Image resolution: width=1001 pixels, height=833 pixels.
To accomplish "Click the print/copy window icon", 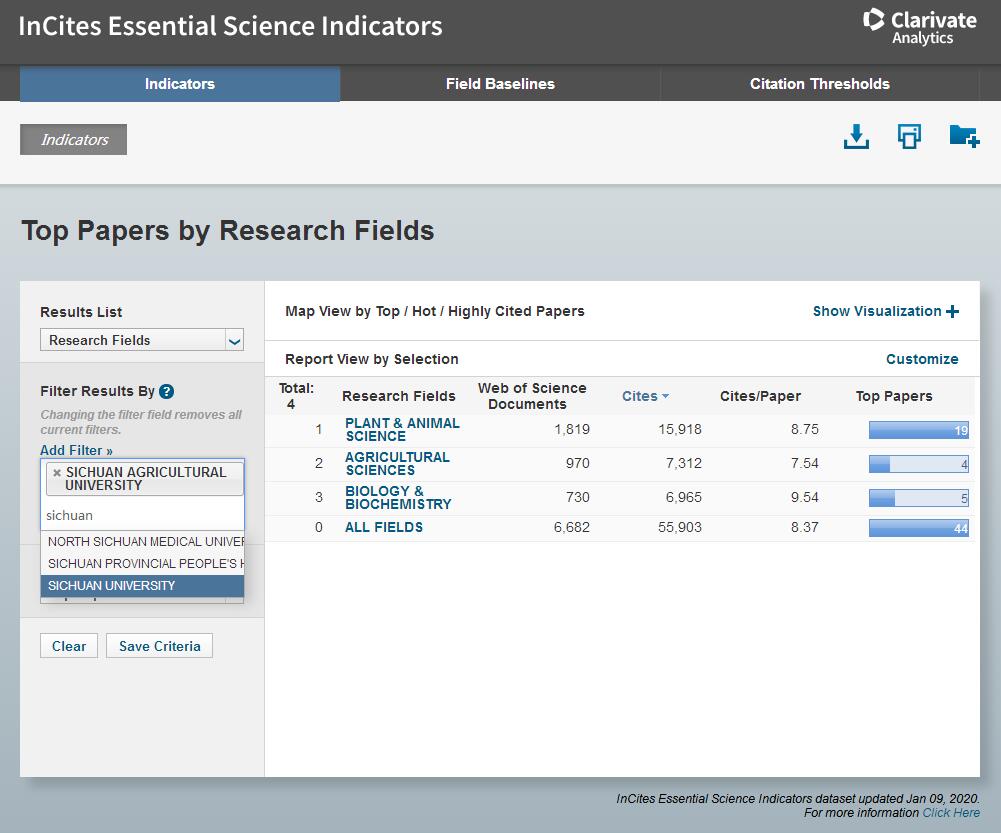I will point(909,137).
